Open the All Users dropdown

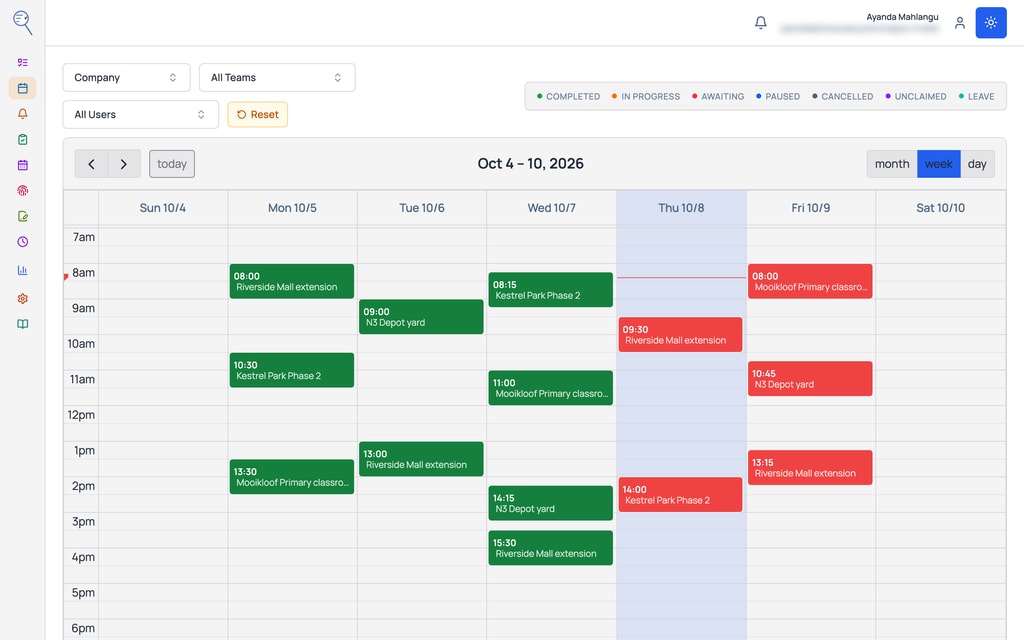[x=140, y=114]
